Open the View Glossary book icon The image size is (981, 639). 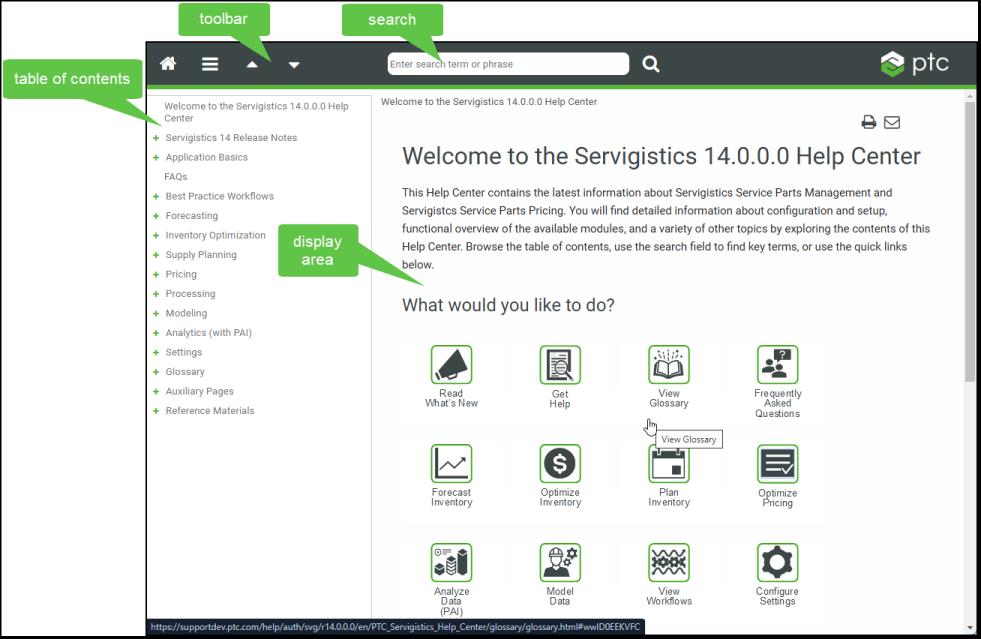click(669, 364)
